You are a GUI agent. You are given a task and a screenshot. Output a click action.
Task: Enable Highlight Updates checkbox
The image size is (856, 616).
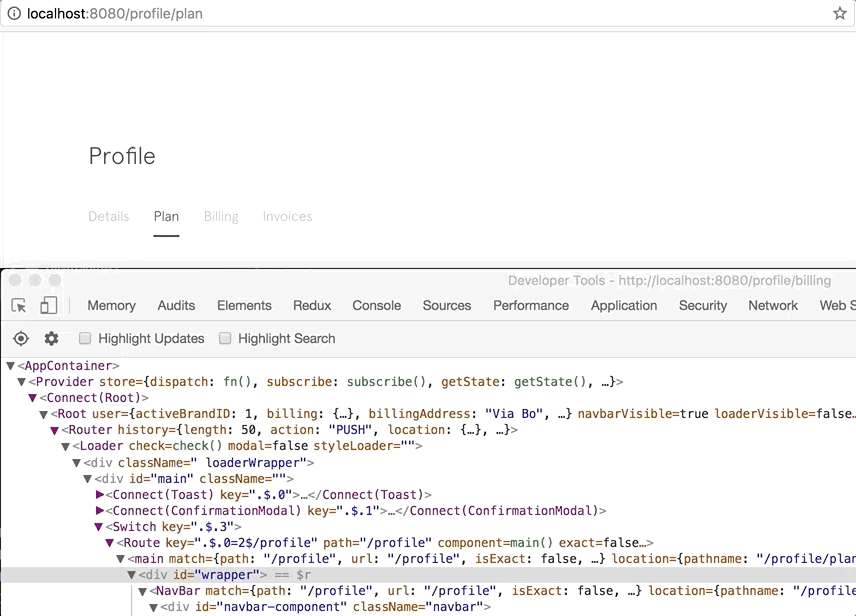(x=85, y=338)
